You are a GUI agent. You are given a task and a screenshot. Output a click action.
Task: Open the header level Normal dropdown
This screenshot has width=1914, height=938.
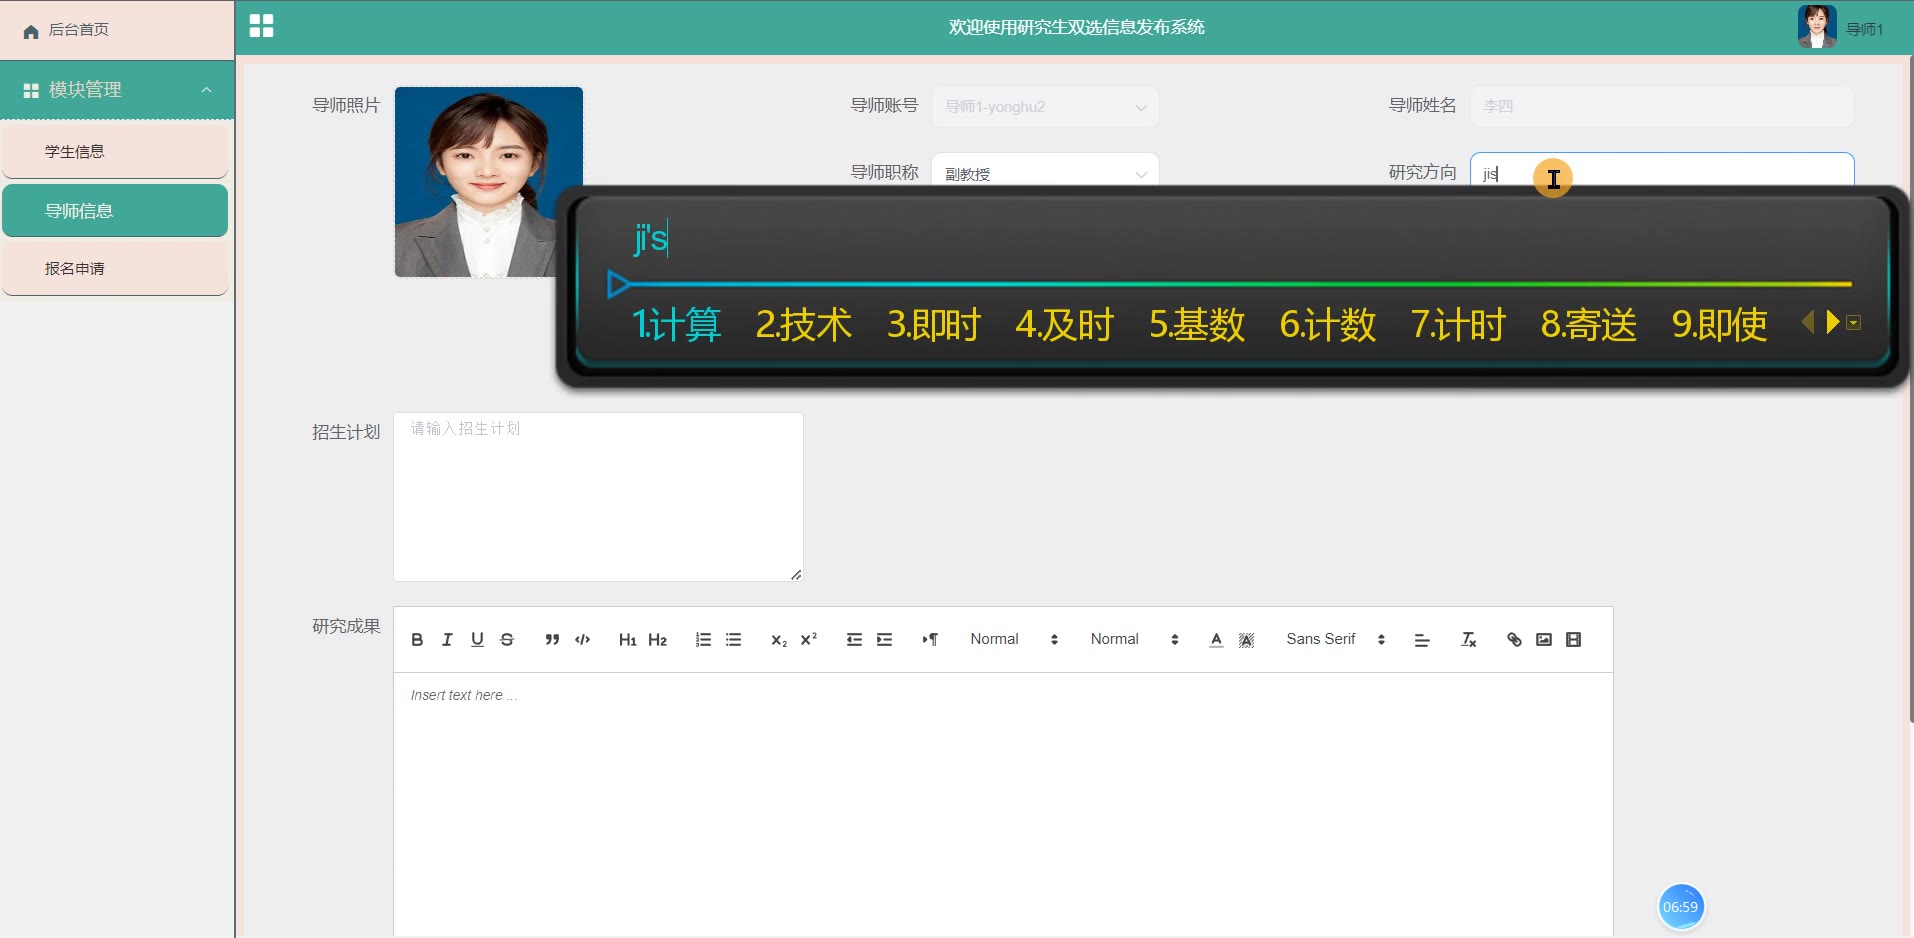click(x=1134, y=639)
